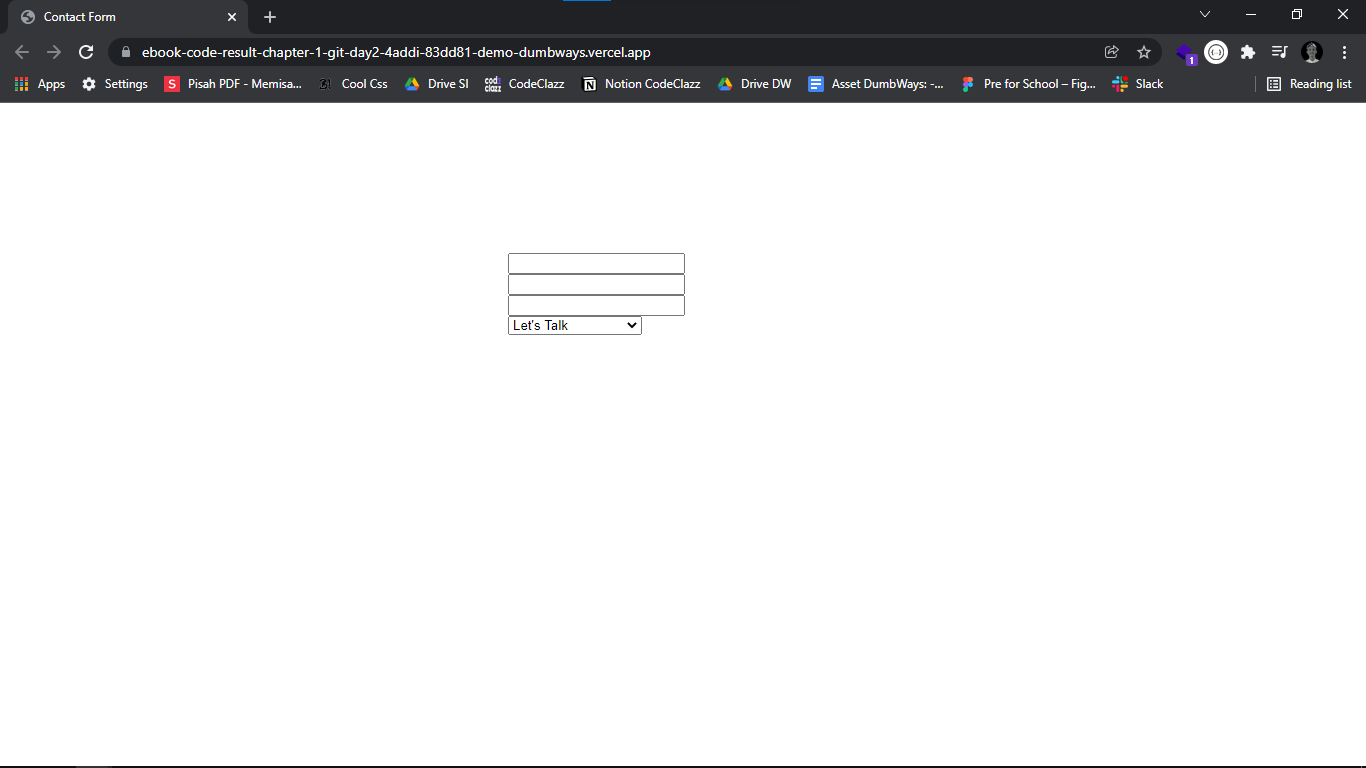Open the Reading list panel
Image resolution: width=1366 pixels, height=768 pixels.
coord(1309,84)
